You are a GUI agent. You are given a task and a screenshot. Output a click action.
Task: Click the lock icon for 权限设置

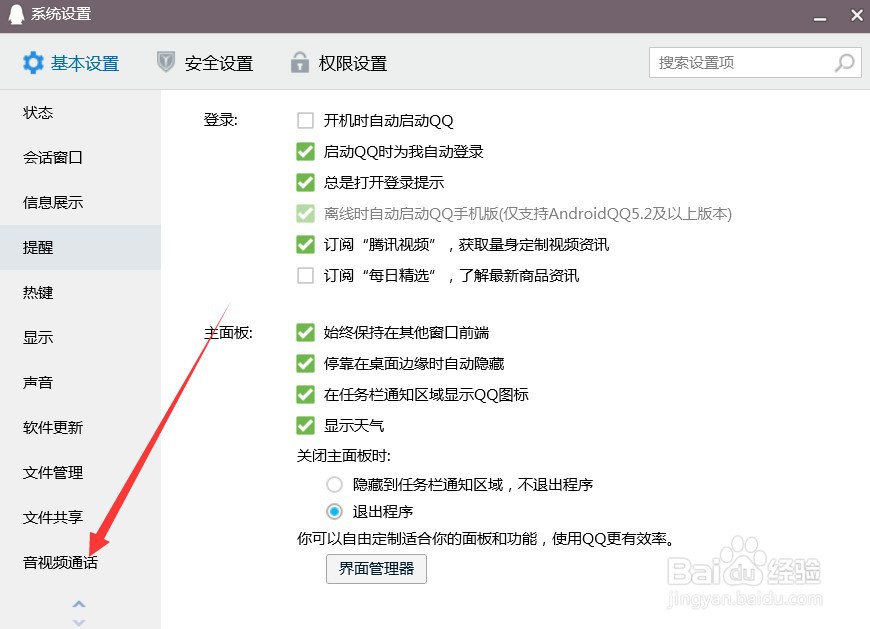(300, 62)
